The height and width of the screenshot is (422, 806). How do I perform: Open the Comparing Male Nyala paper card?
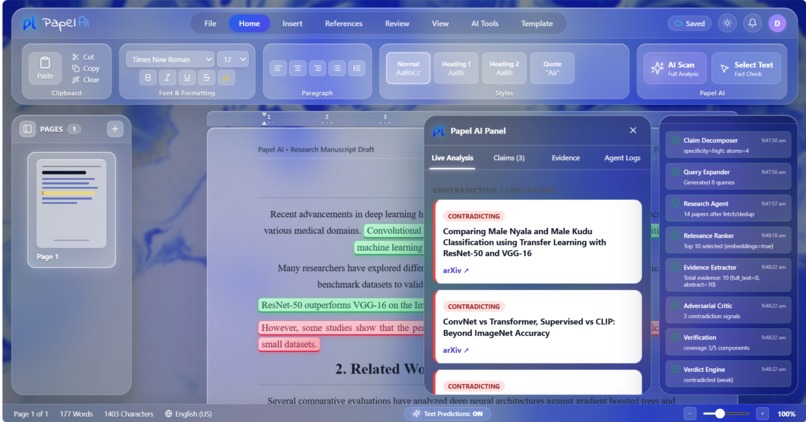(538, 242)
